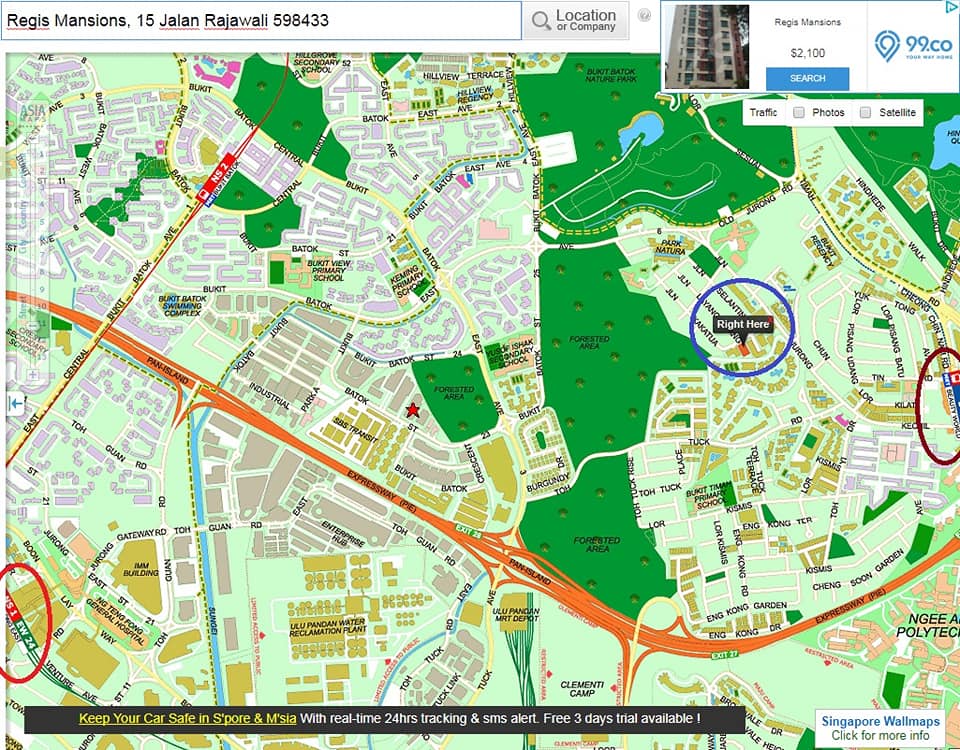
Task: Click the magnifier Location search button
Action: click(x=575, y=20)
